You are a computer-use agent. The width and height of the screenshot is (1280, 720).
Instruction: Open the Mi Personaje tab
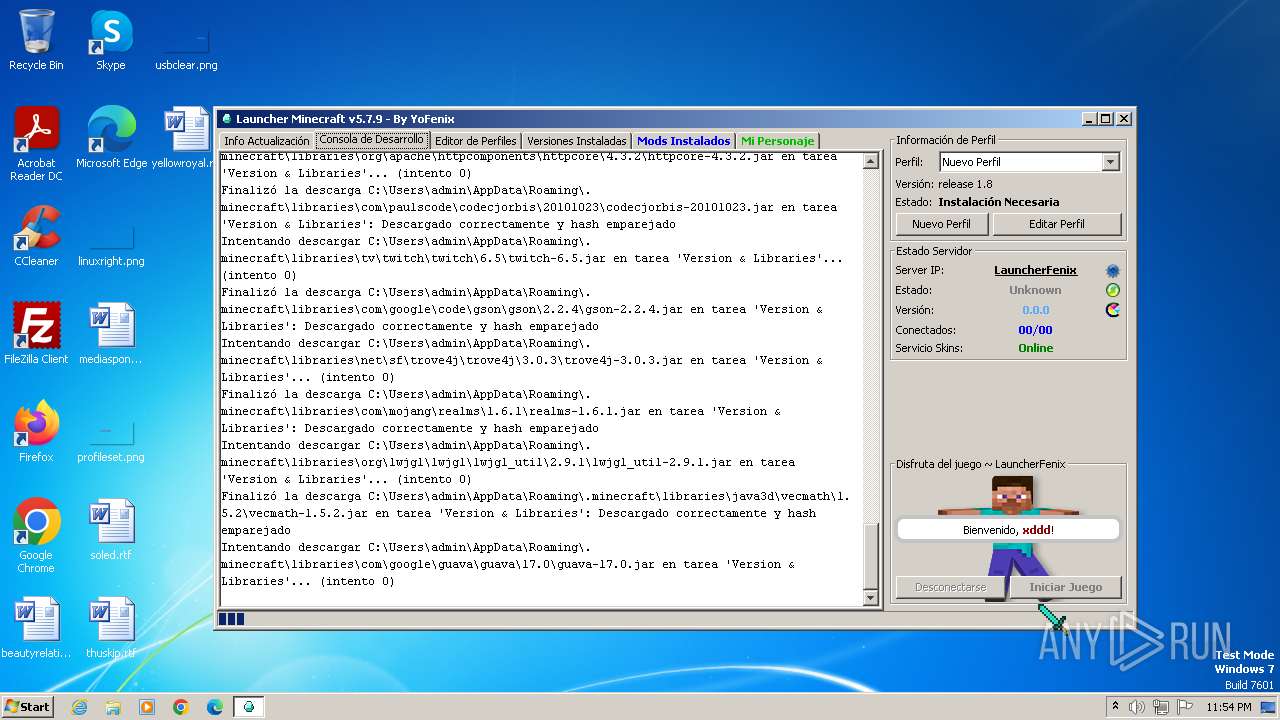(x=778, y=141)
